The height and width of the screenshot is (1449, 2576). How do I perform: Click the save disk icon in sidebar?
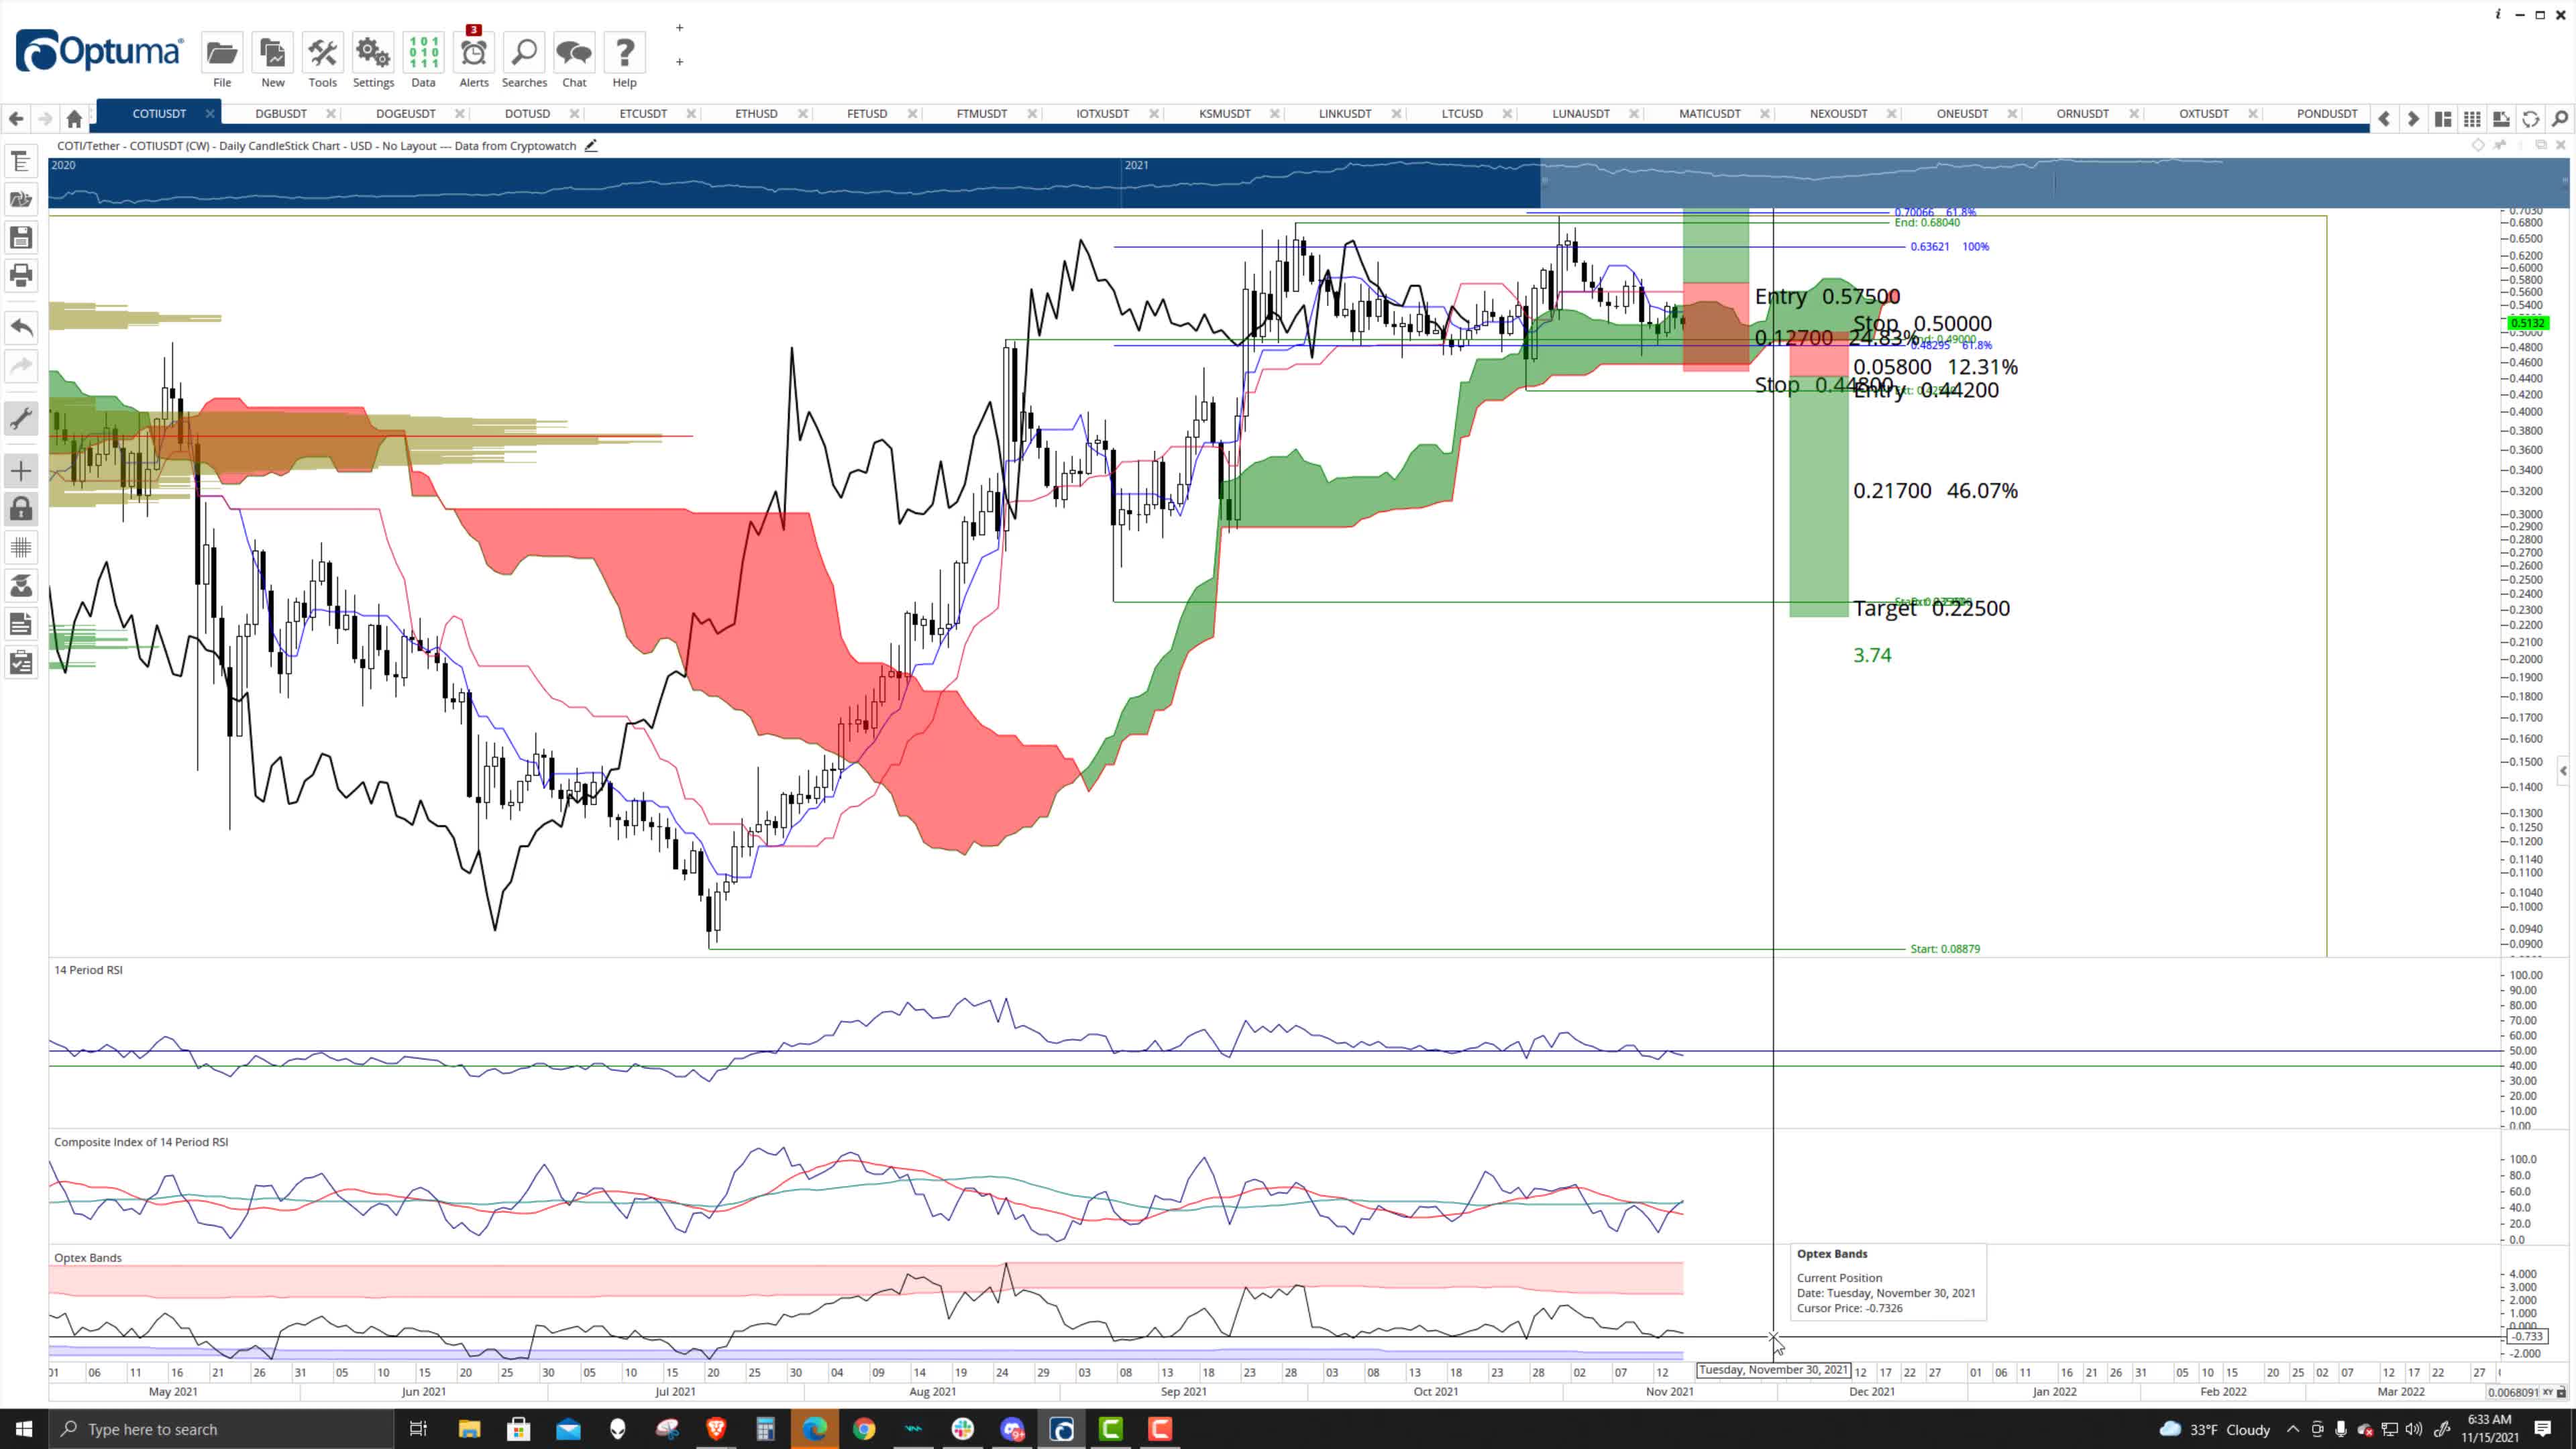tap(21, 237)
